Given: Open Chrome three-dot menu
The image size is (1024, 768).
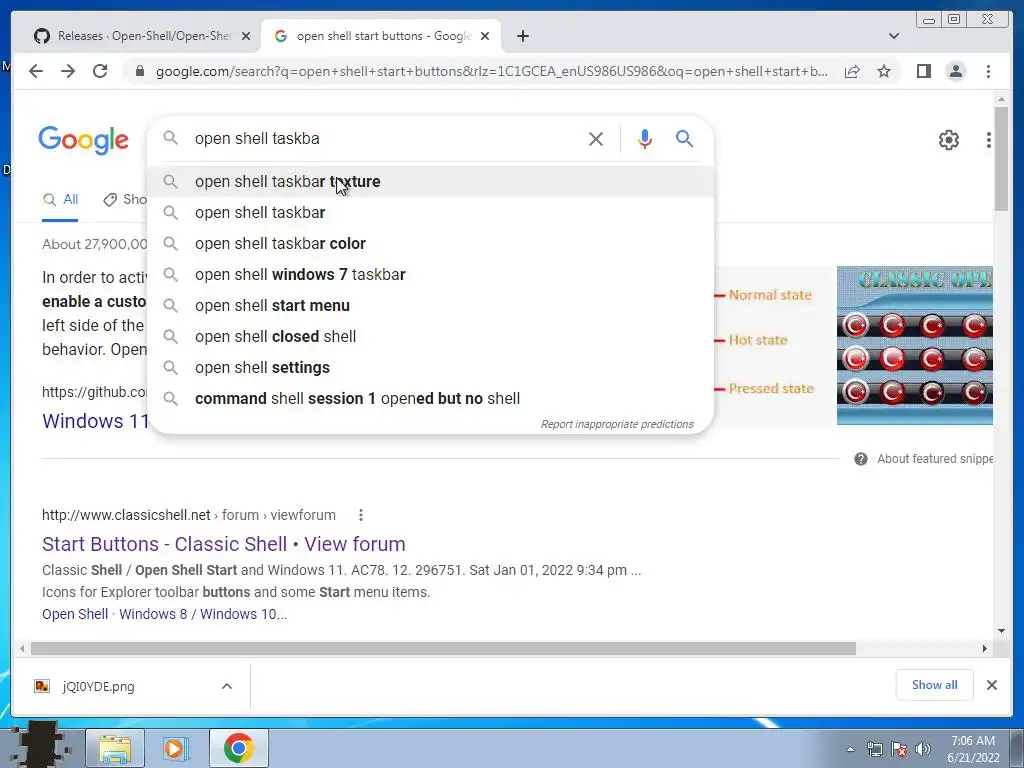Looking at the screenshot, I should [988, 71].
